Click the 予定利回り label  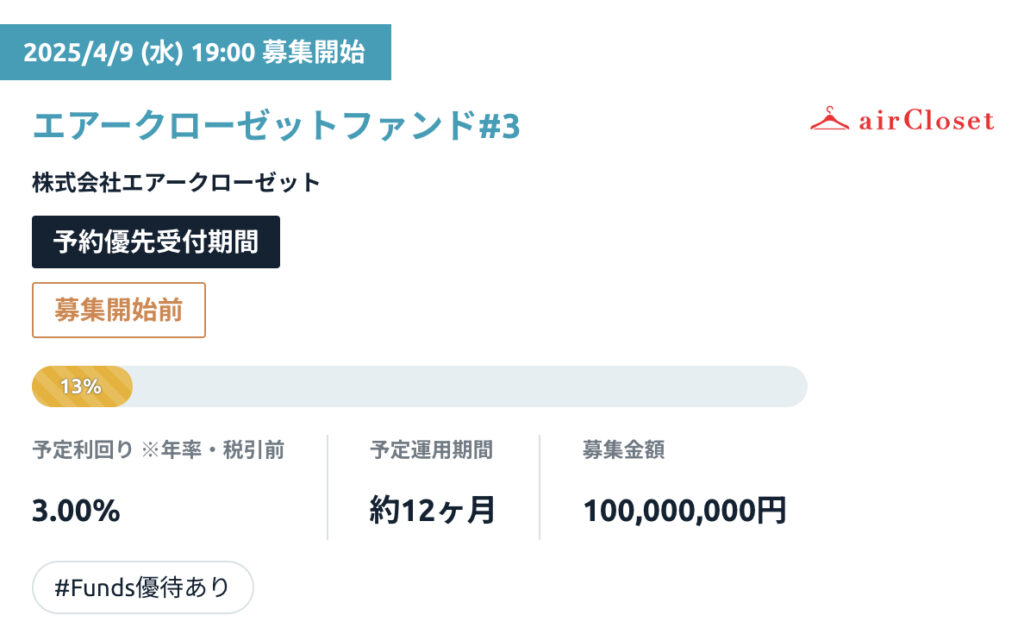point(83,450)
